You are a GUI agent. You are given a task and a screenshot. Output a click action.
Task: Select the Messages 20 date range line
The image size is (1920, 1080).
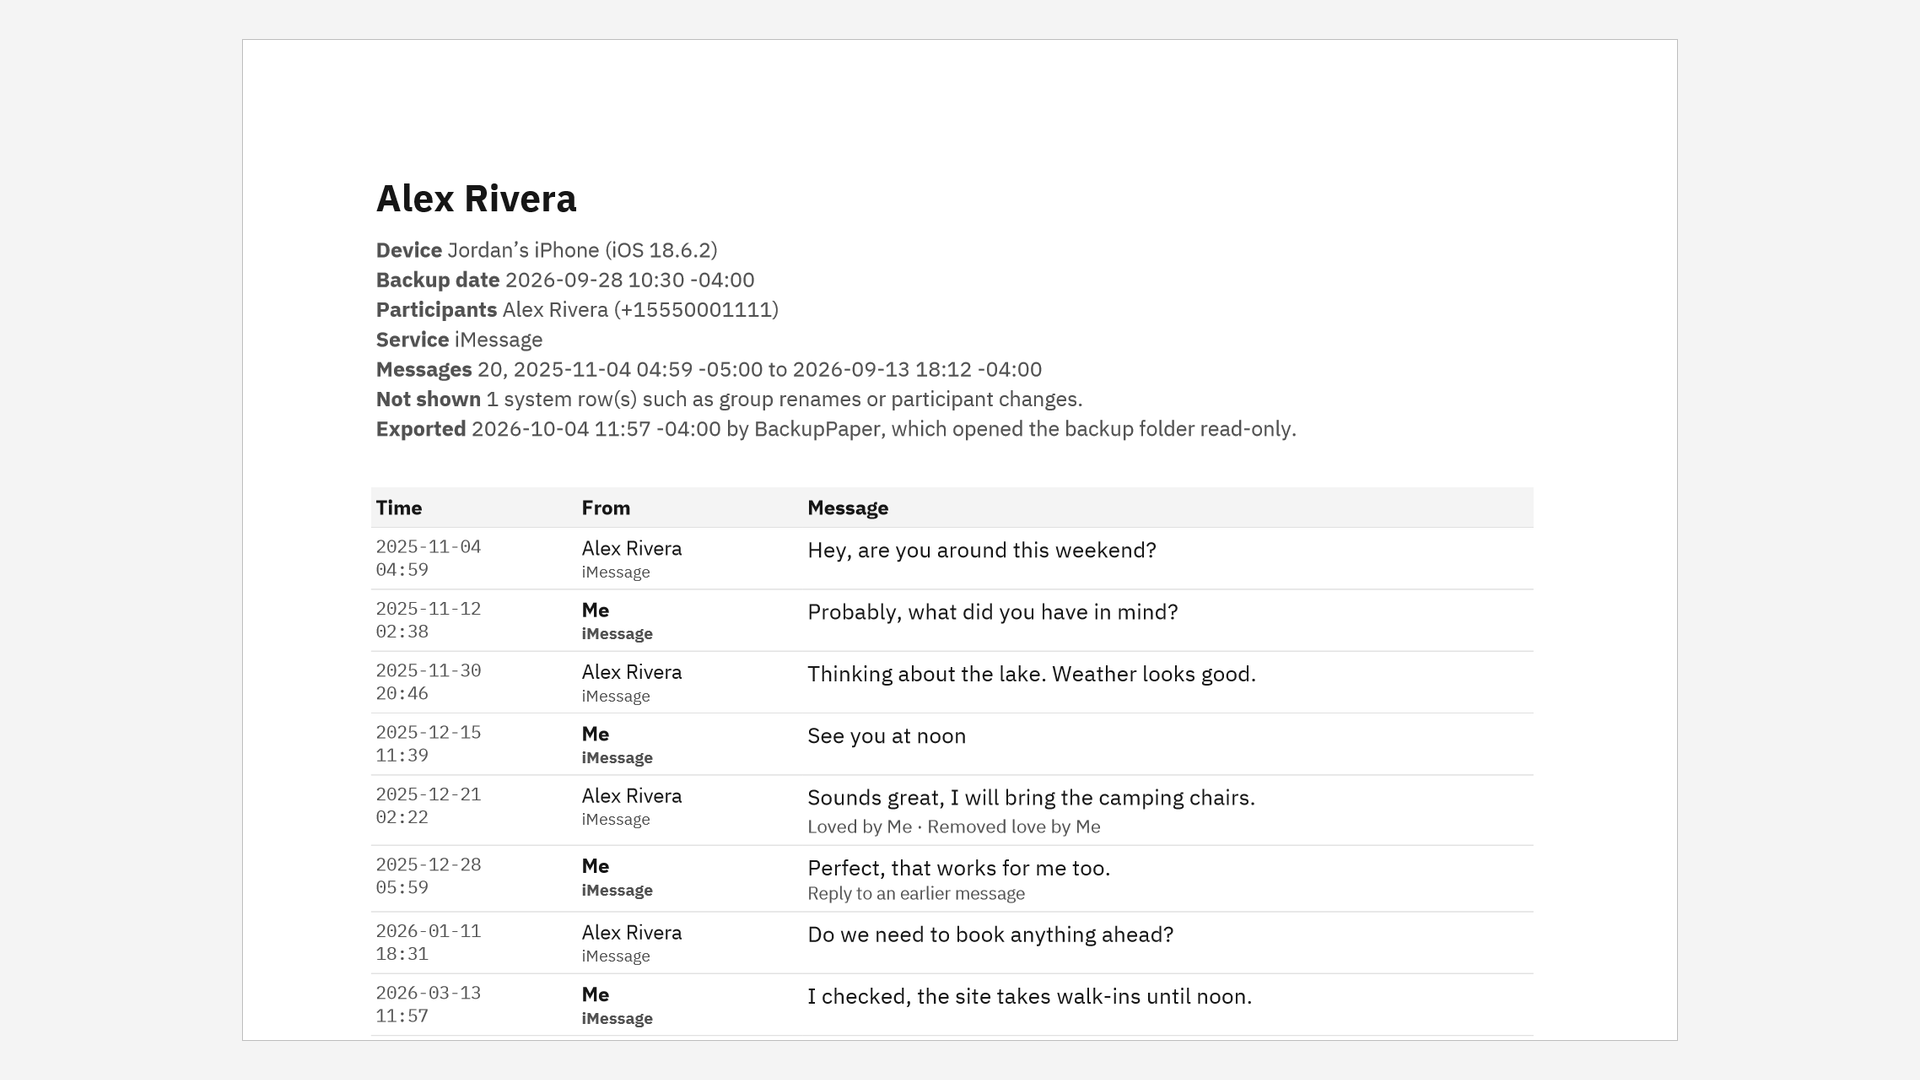point(709,370)
